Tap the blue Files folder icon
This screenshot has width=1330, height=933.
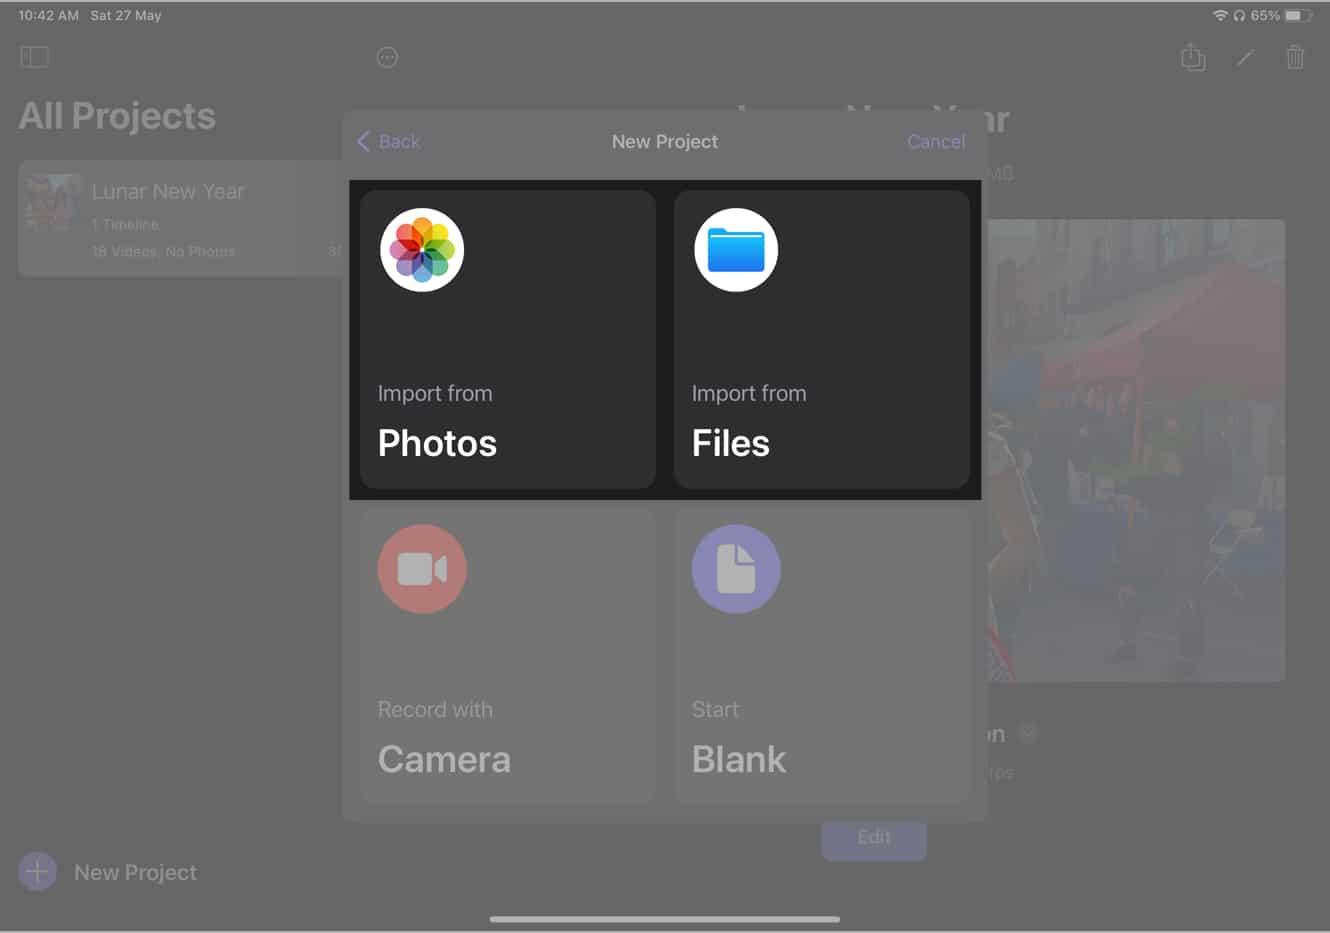click(736, 250)
